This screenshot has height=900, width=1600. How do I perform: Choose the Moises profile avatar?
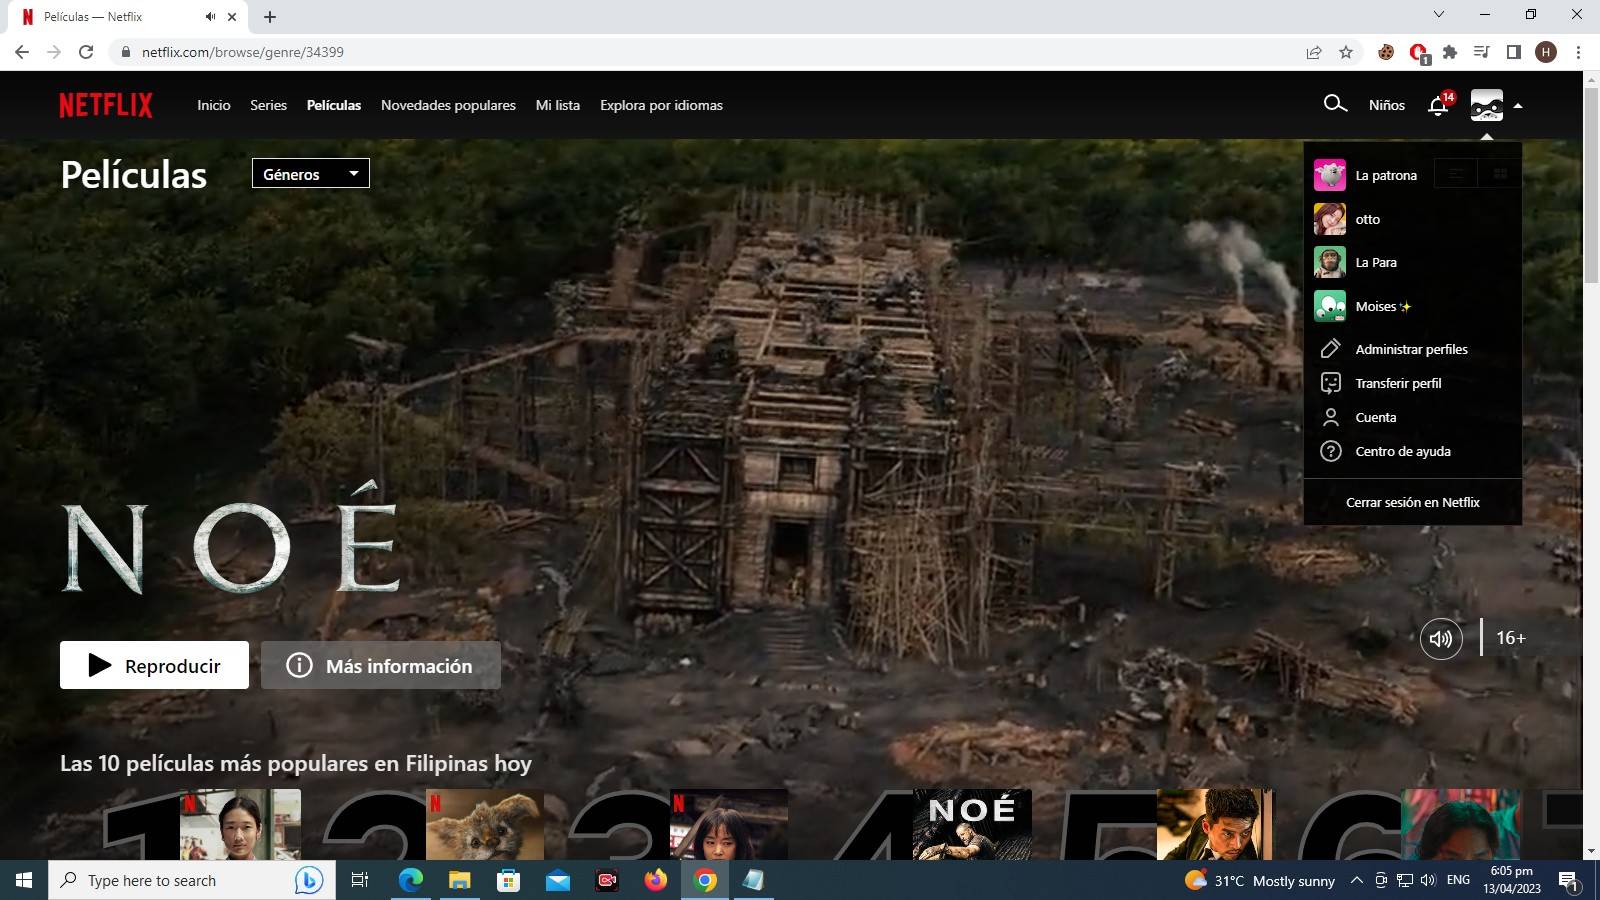pos(1329,306)
